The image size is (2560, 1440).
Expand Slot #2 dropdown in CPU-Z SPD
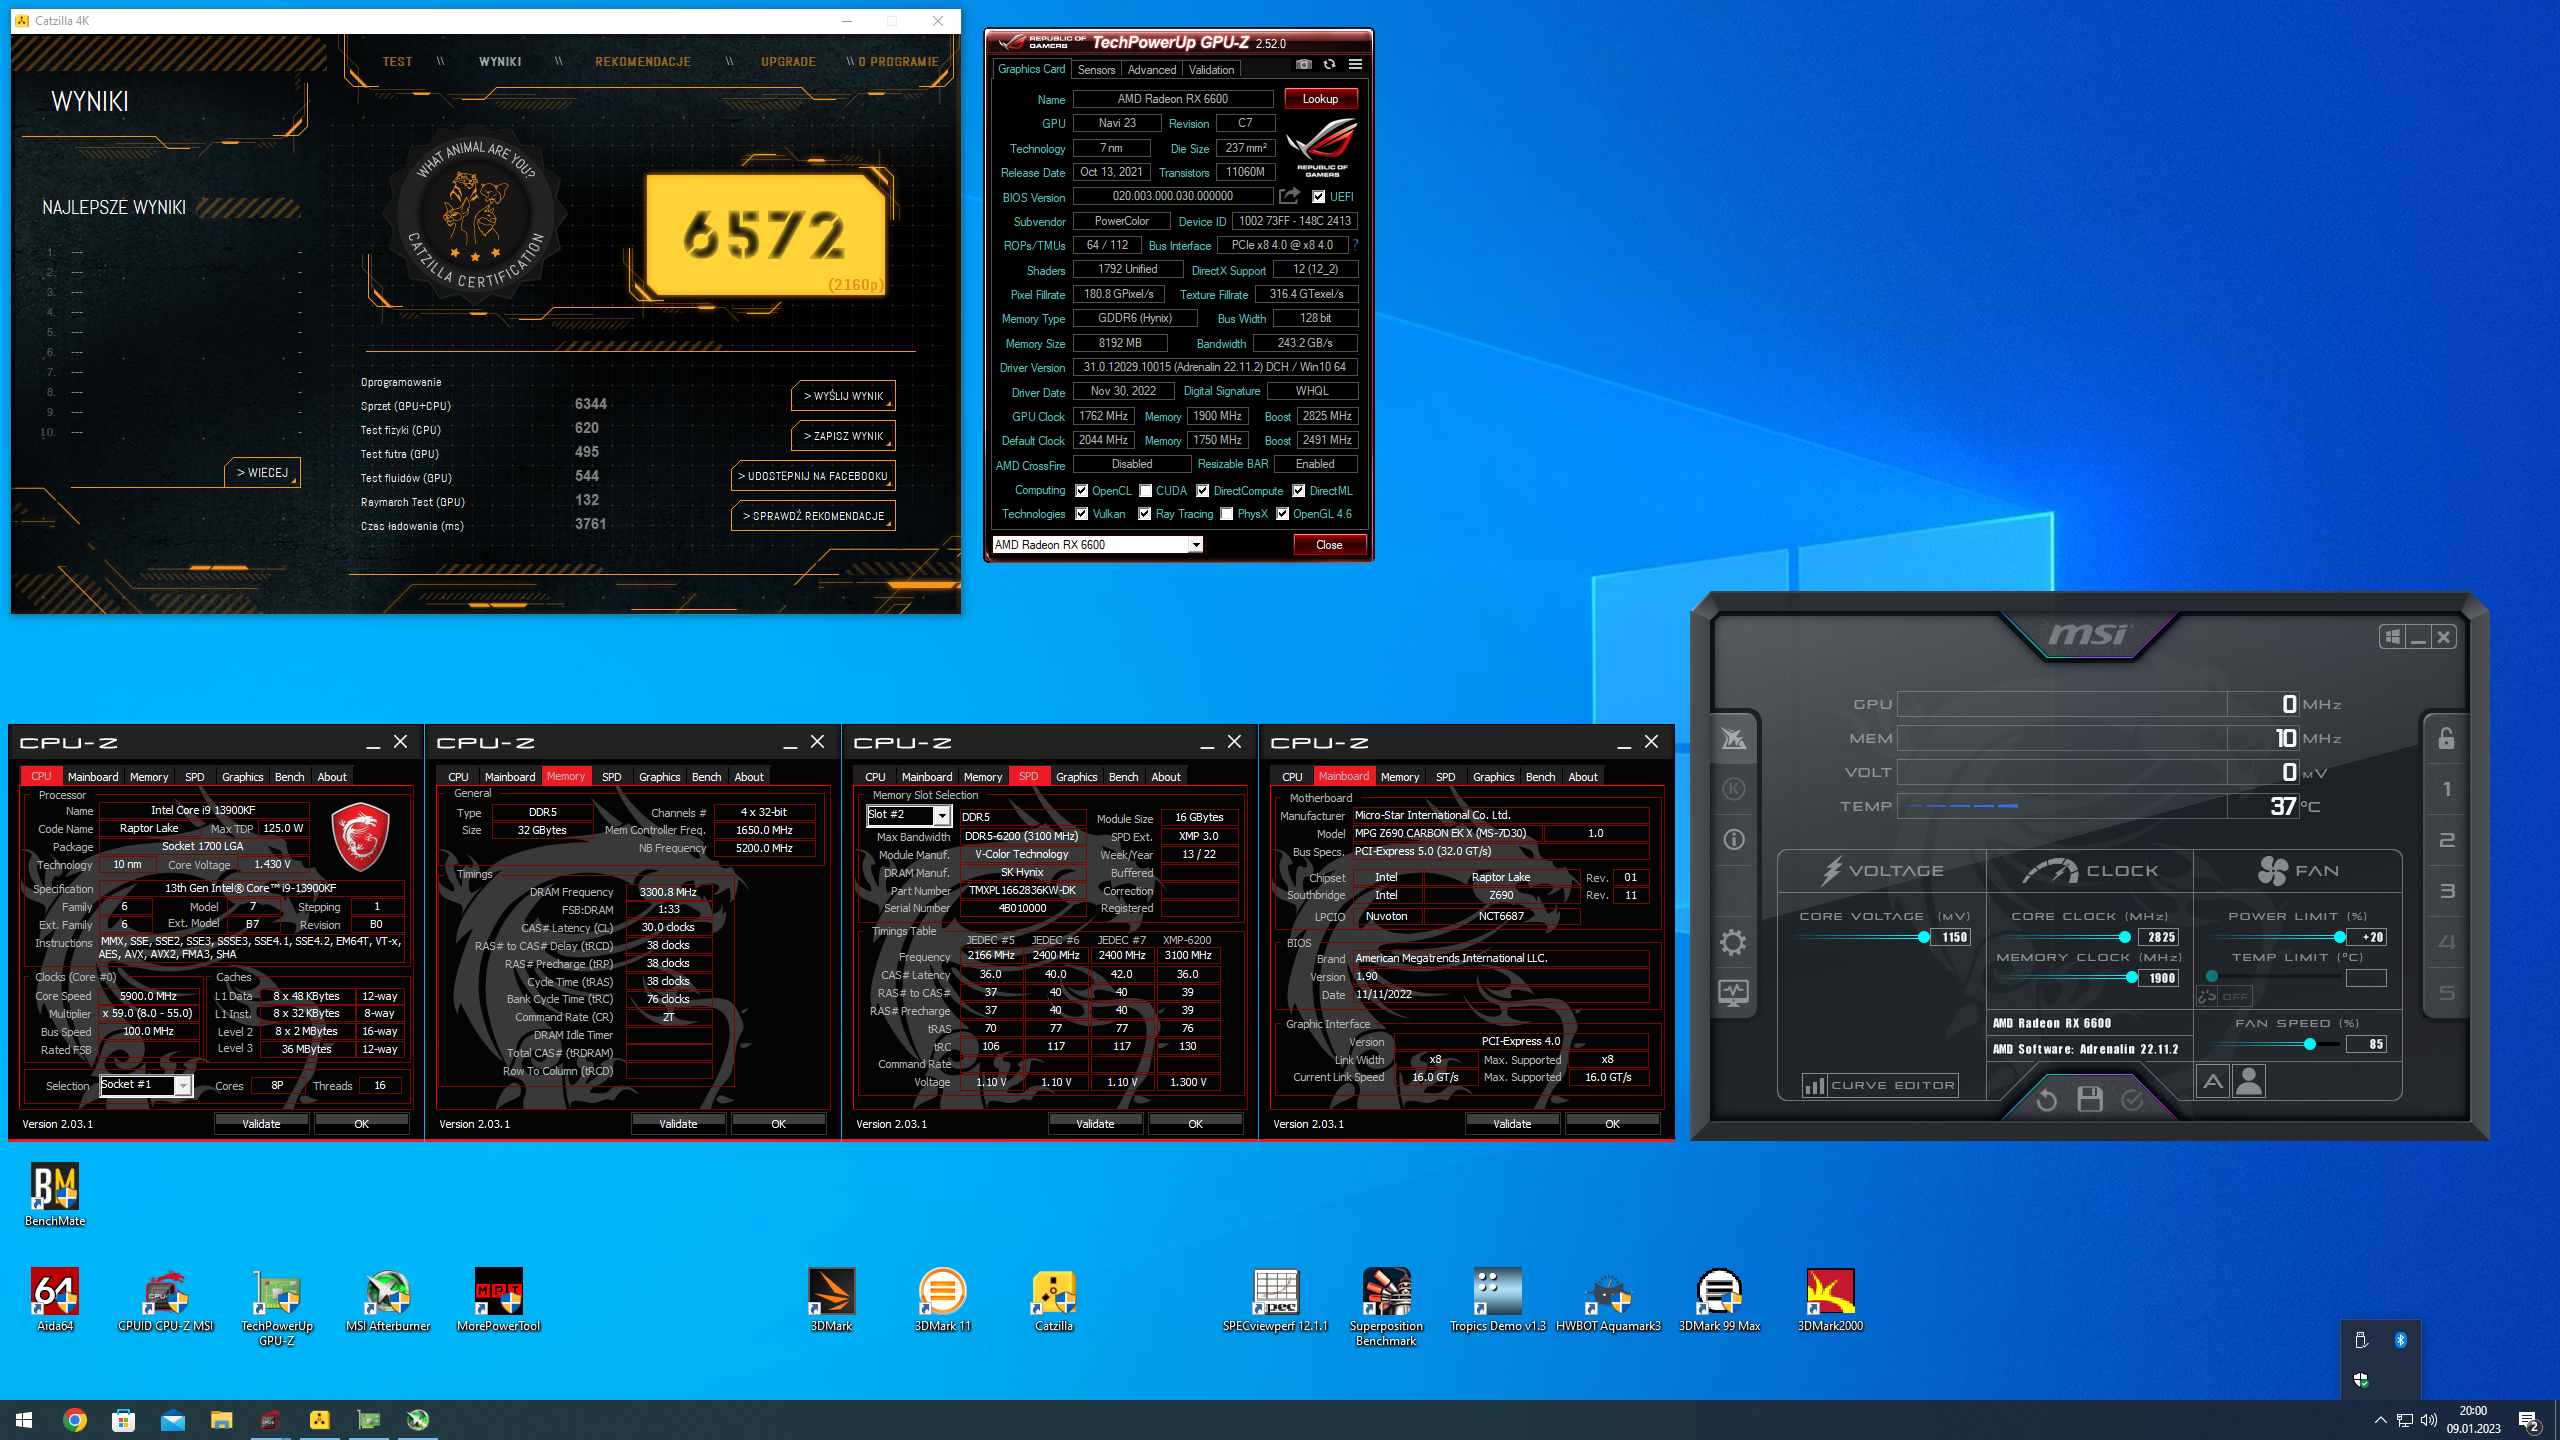point(941,816)
